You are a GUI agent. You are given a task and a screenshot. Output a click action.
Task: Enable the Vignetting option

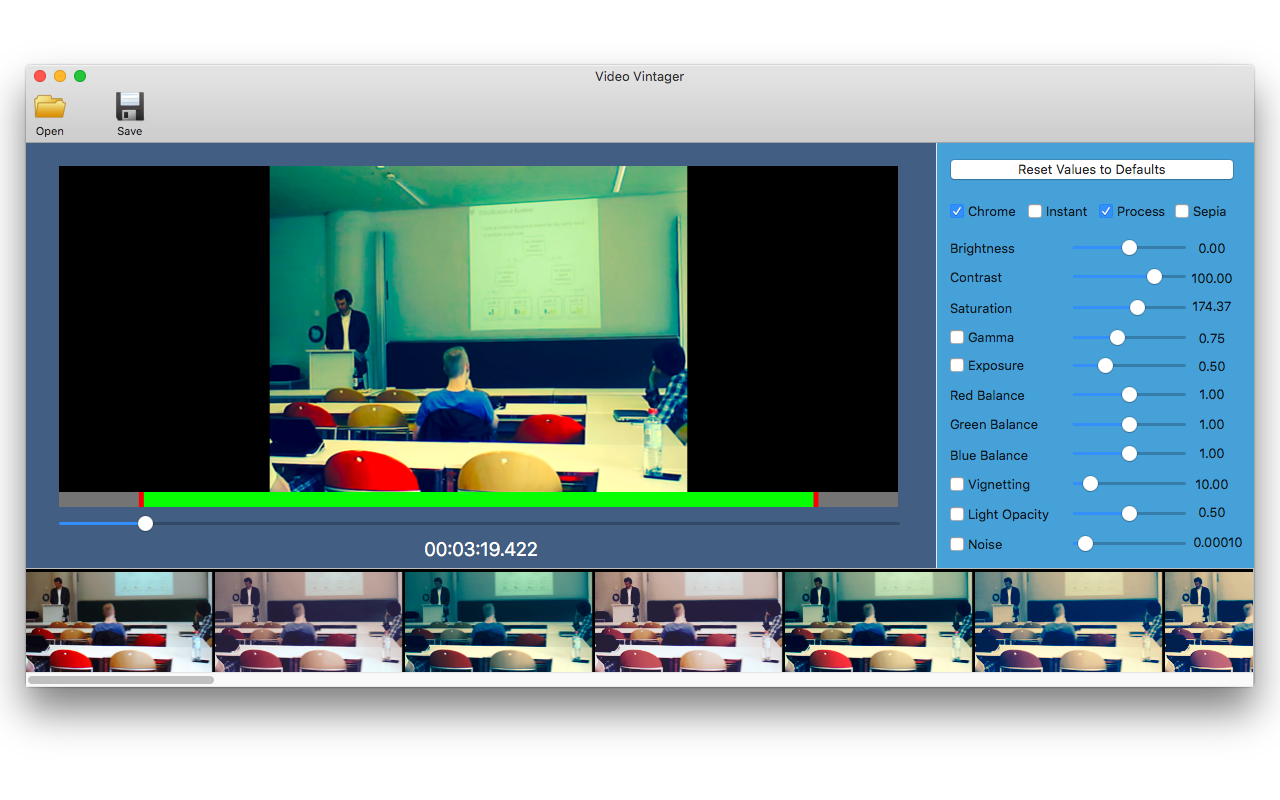pyautogui.click(x=957, y=484)
